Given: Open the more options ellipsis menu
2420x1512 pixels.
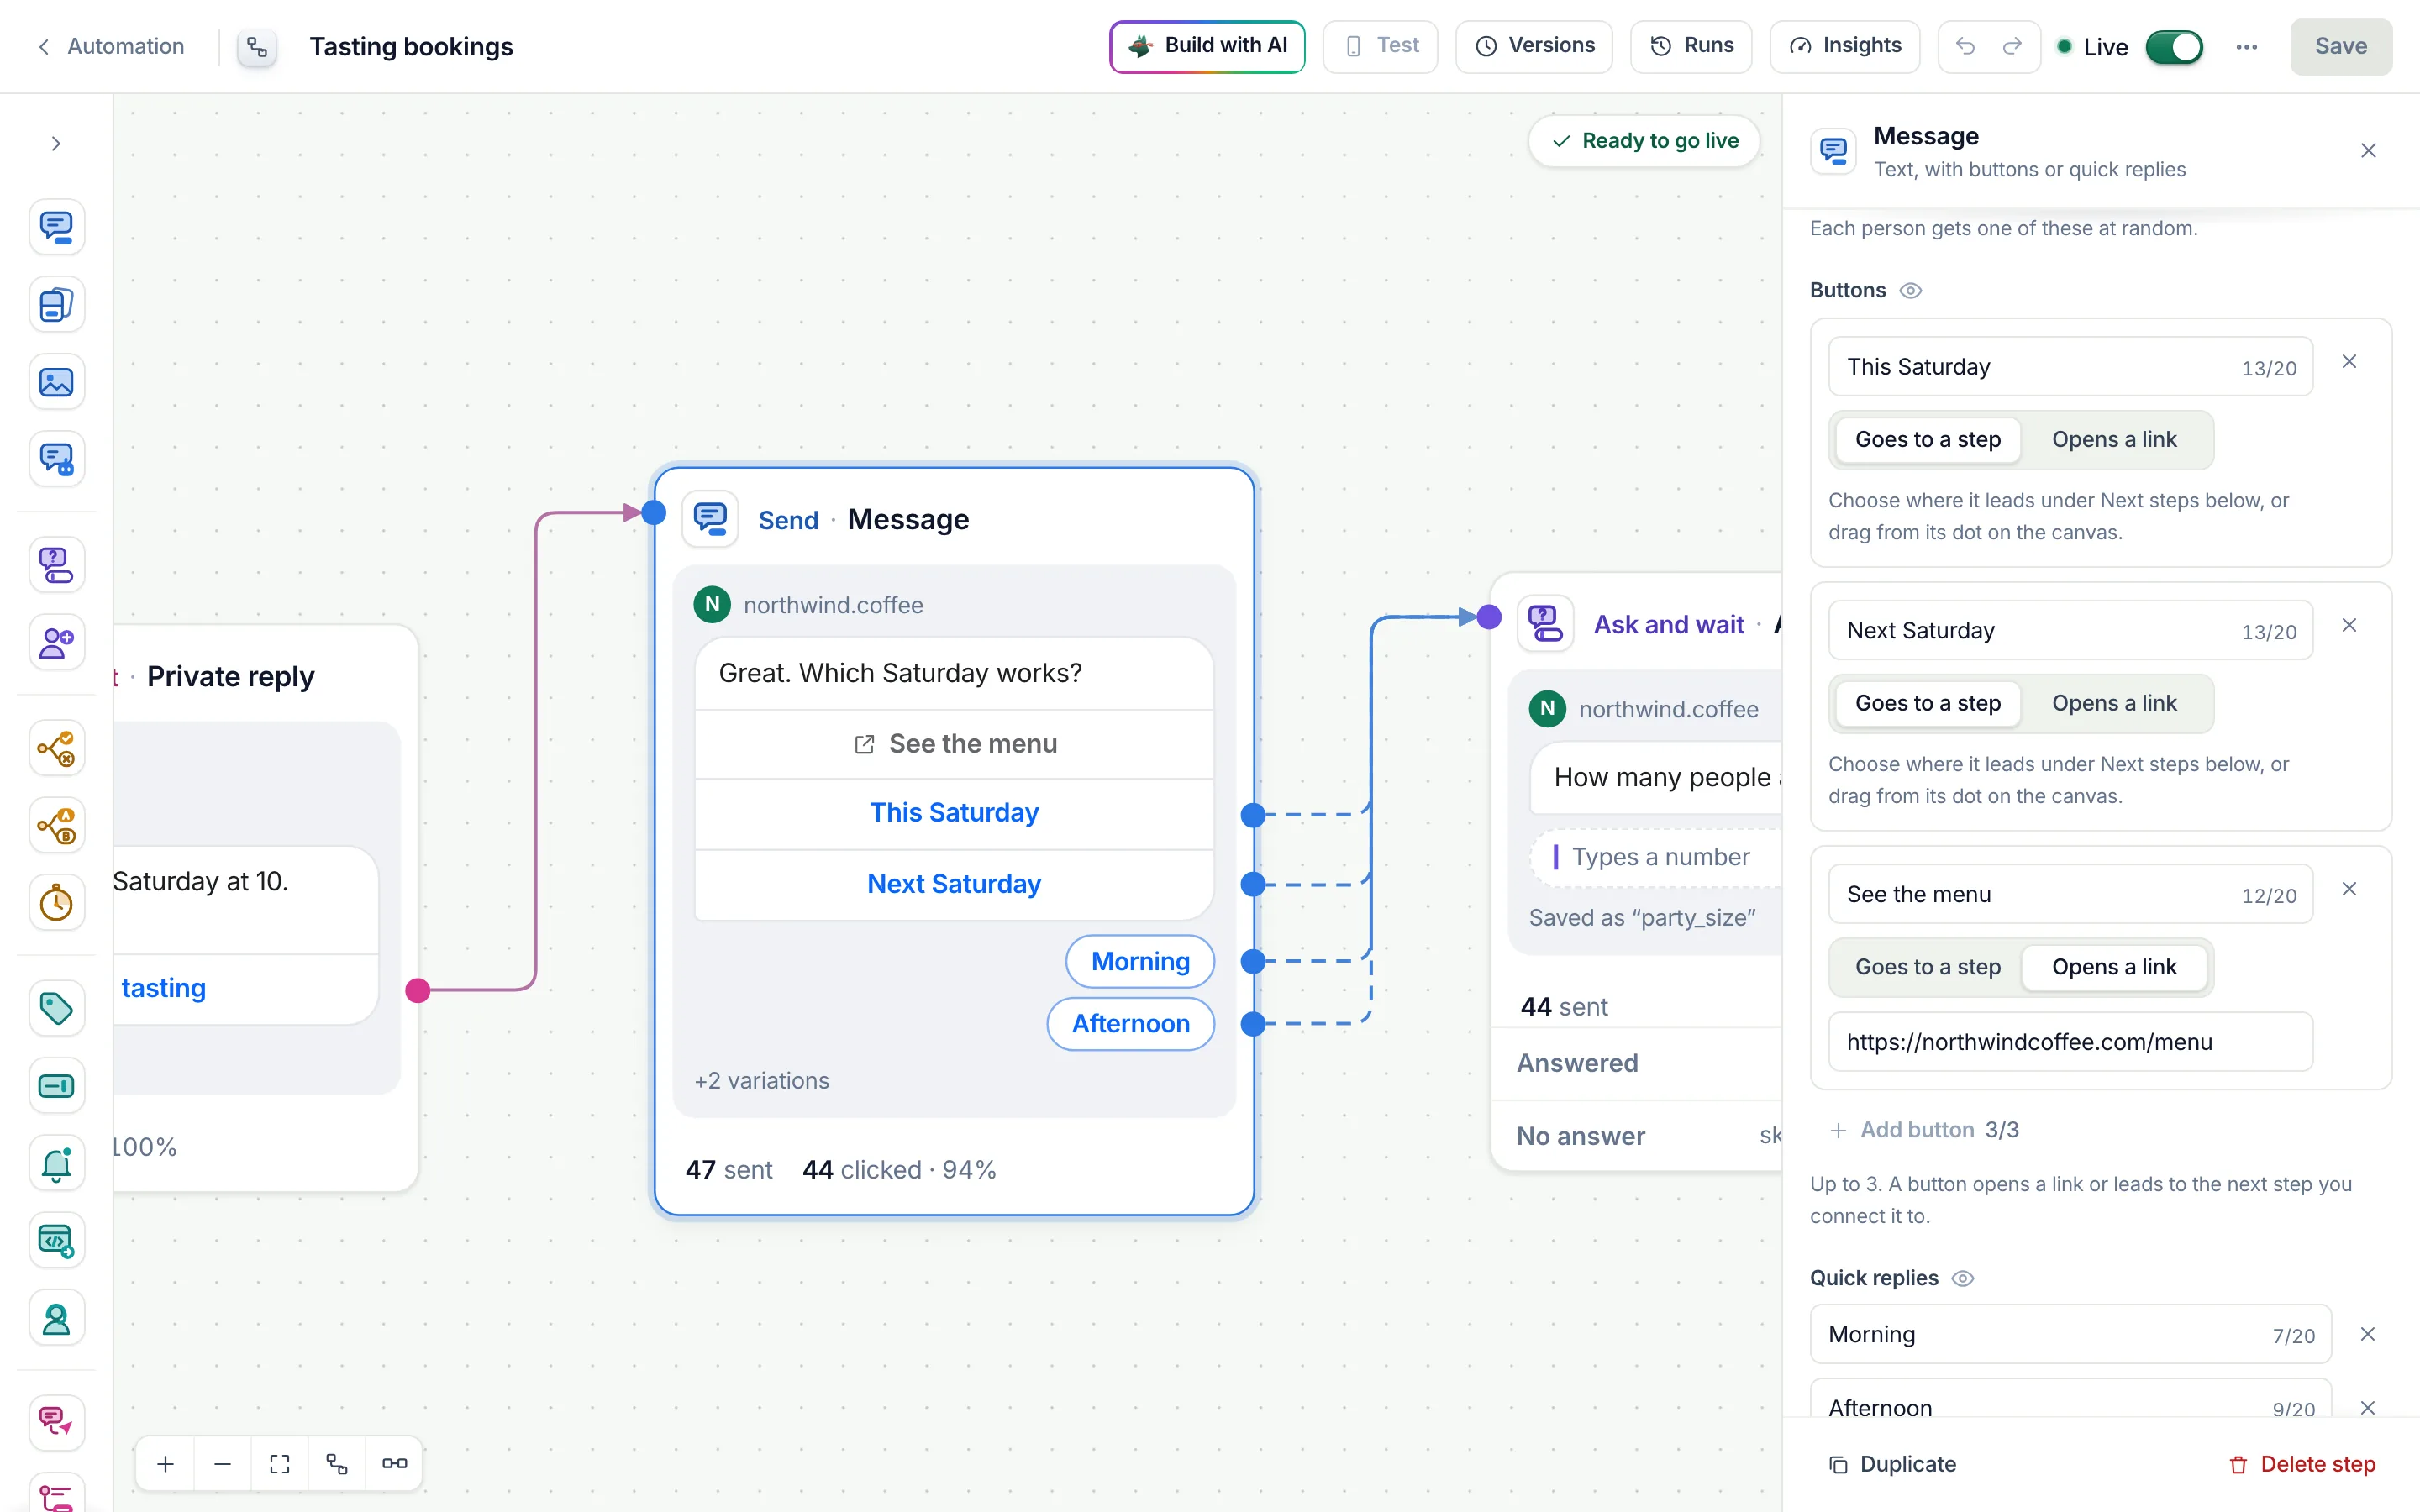Looking at the screenshot, I should pyautogui.click(x=2247, y=47).
